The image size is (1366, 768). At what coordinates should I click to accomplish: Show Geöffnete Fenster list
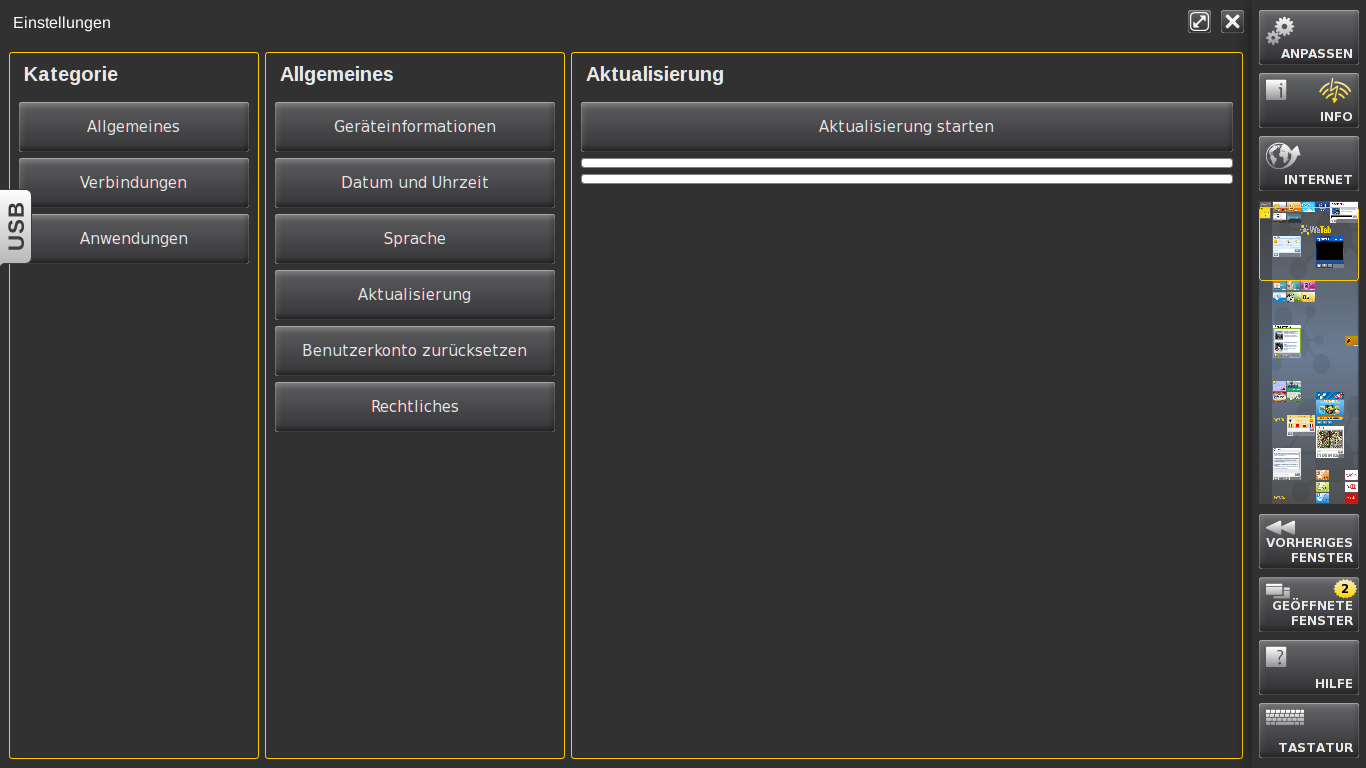(1308, 604)
